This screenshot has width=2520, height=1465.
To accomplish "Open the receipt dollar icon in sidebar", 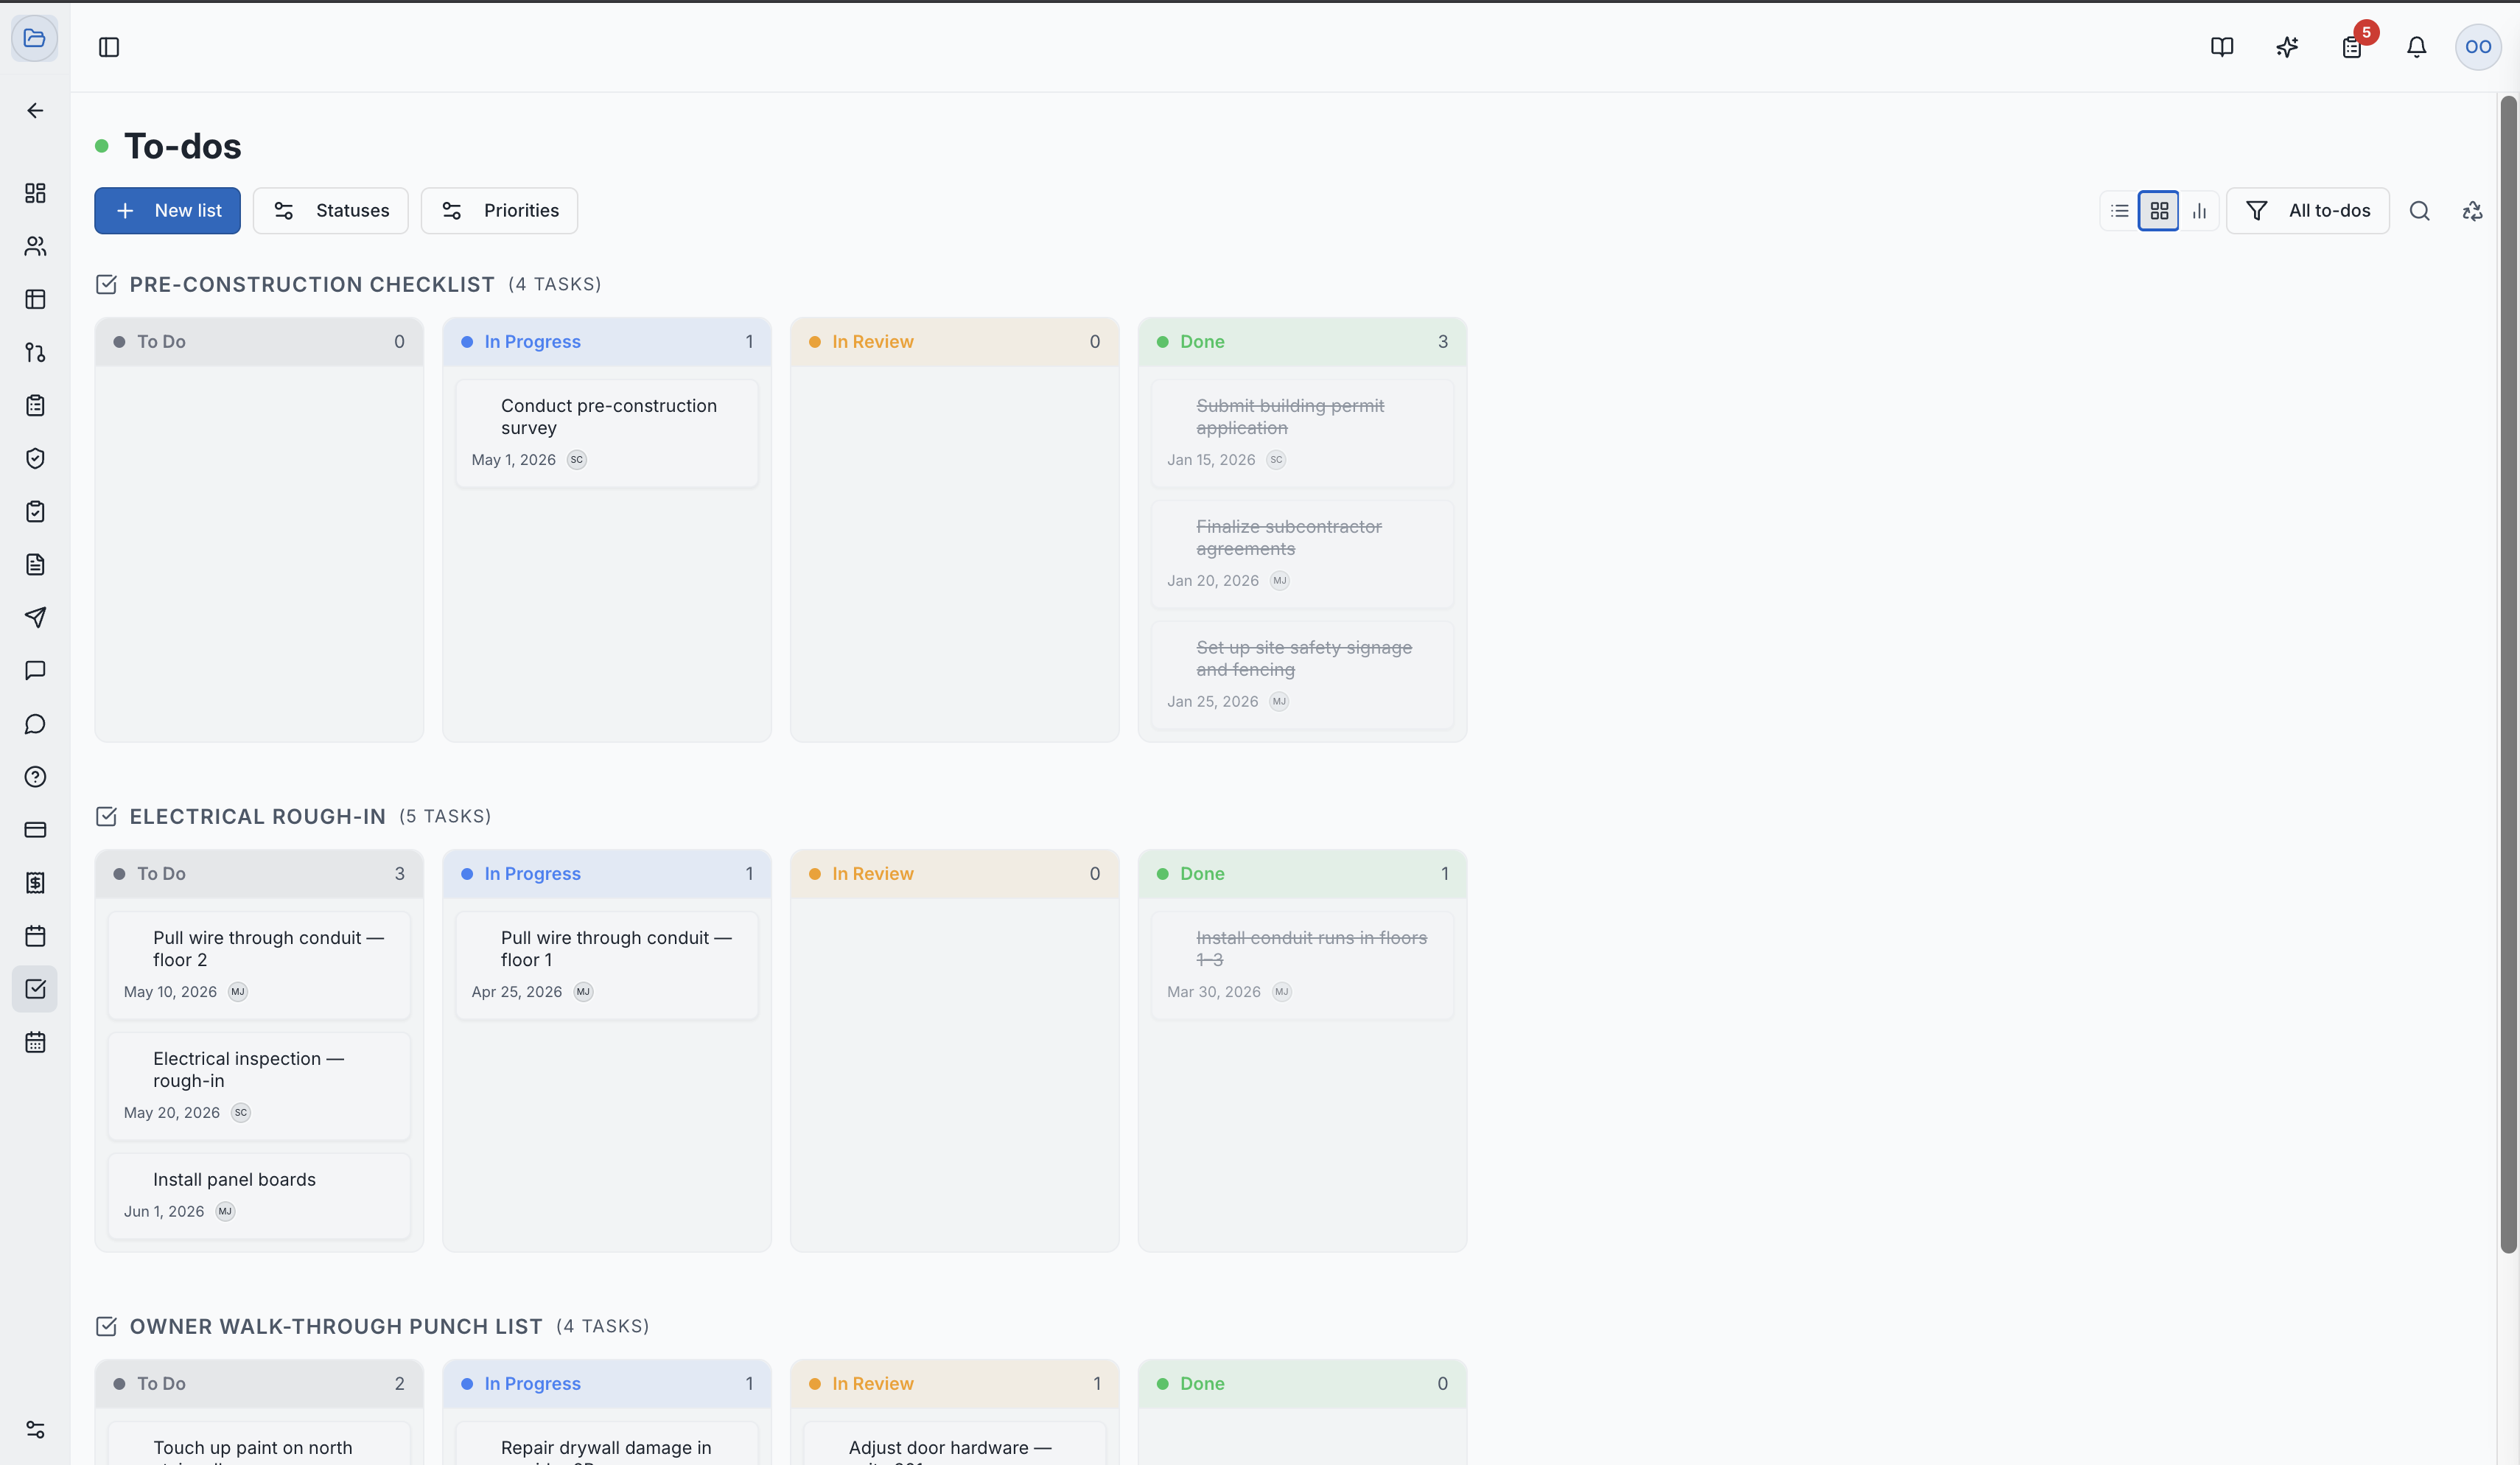I will (35, 883).
